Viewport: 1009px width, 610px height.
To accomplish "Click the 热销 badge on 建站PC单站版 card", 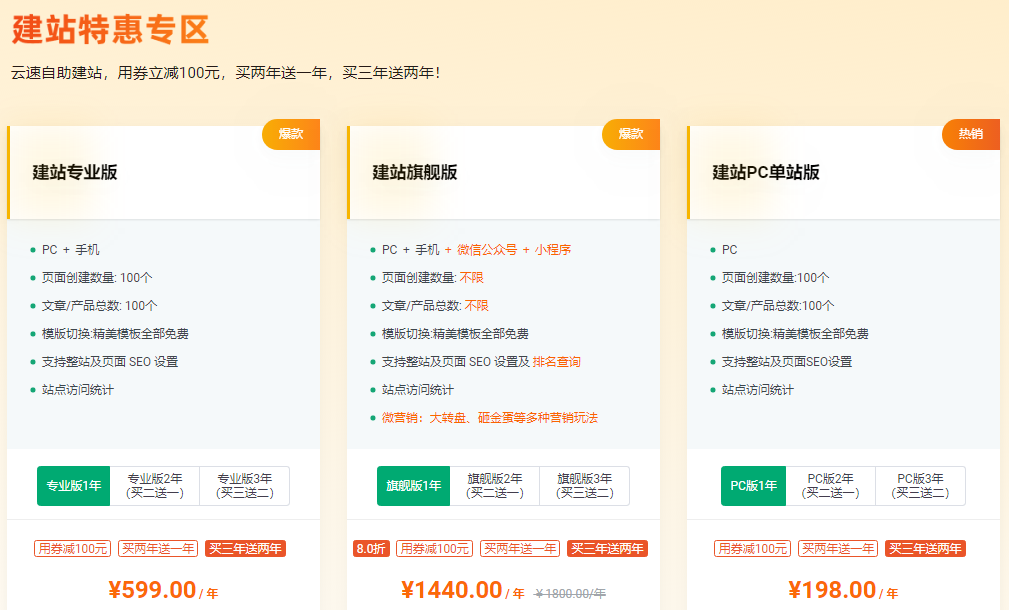I will [970, 134].
